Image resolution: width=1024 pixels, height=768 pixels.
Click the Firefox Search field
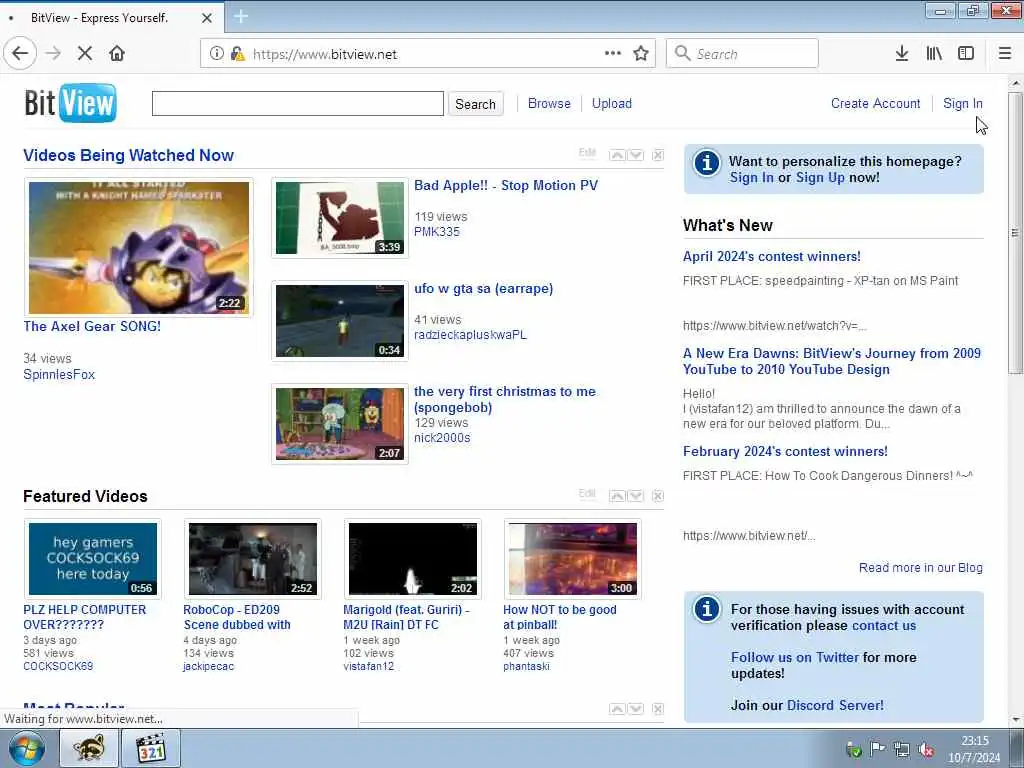[x=742, y=54]
